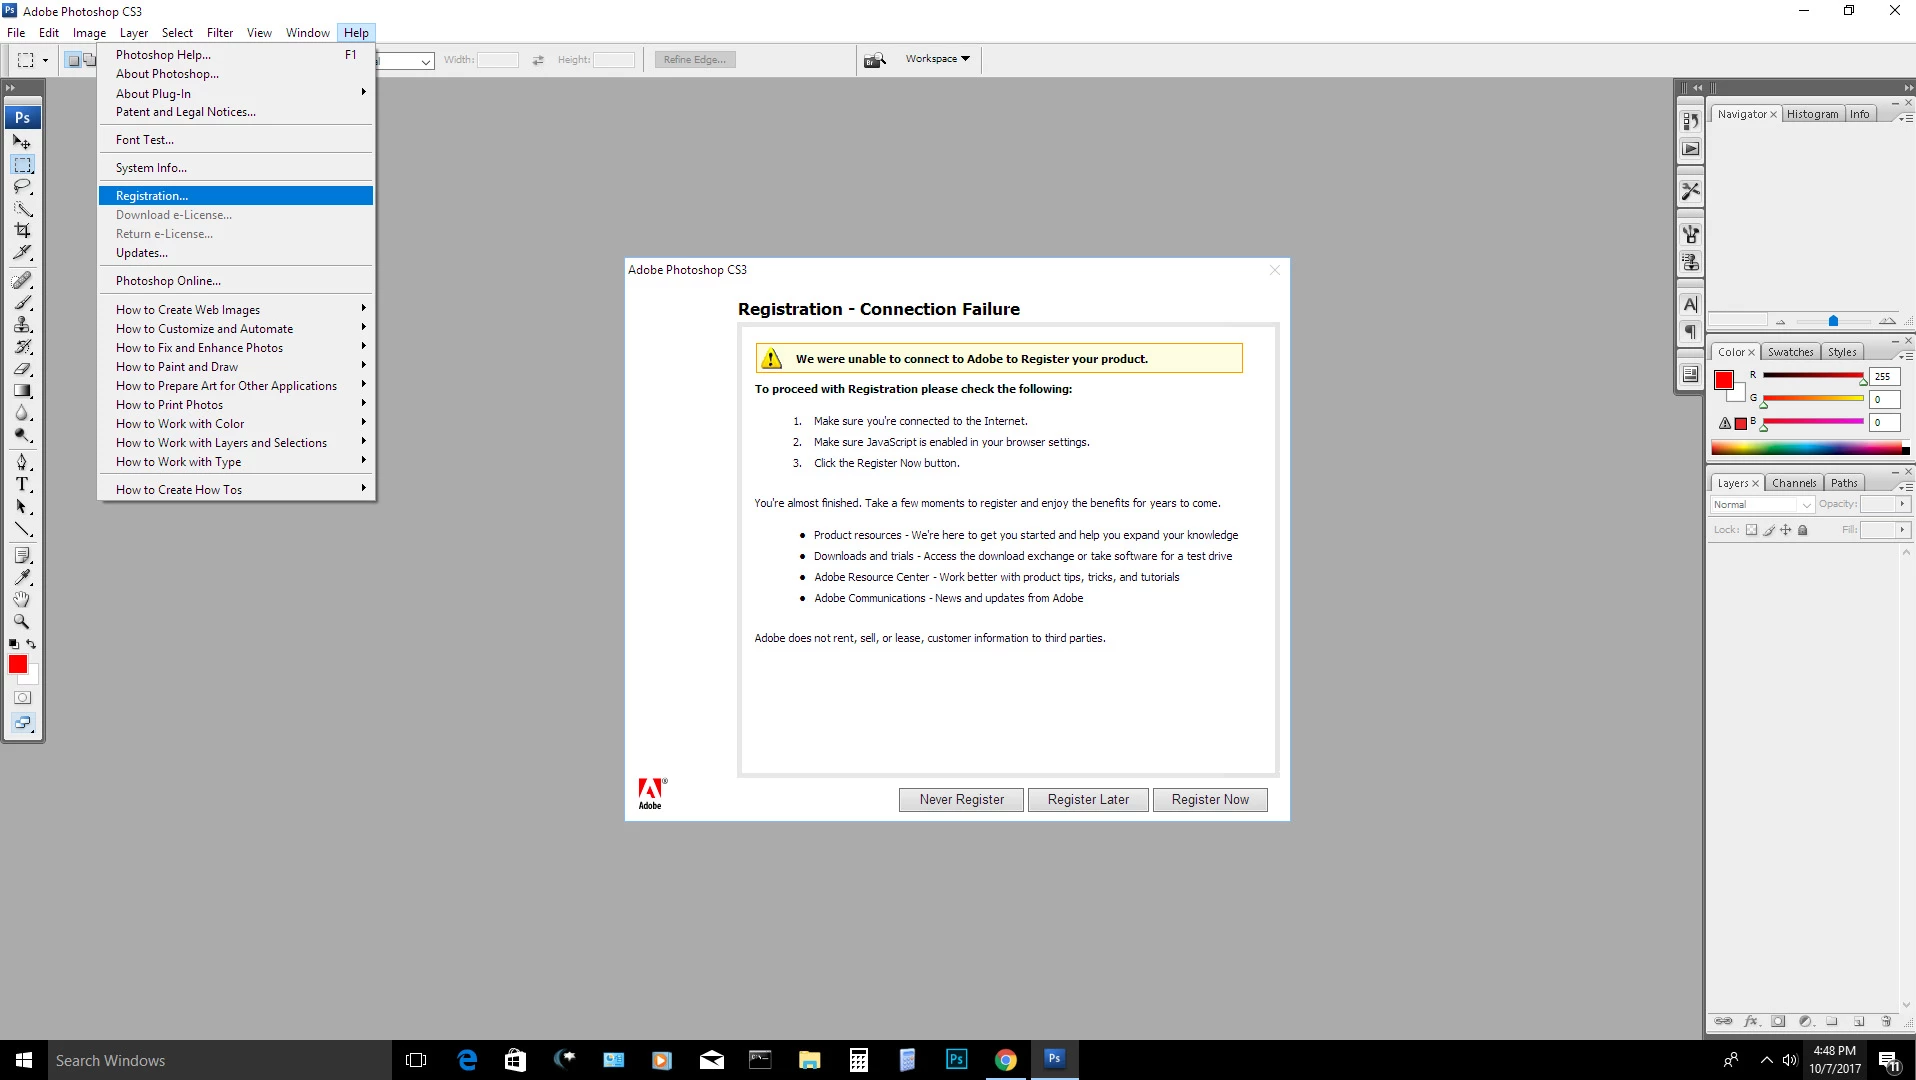Open the Brushes panel dock icon
The width and height of the screenshot is (1916, 1080).
1690,234
